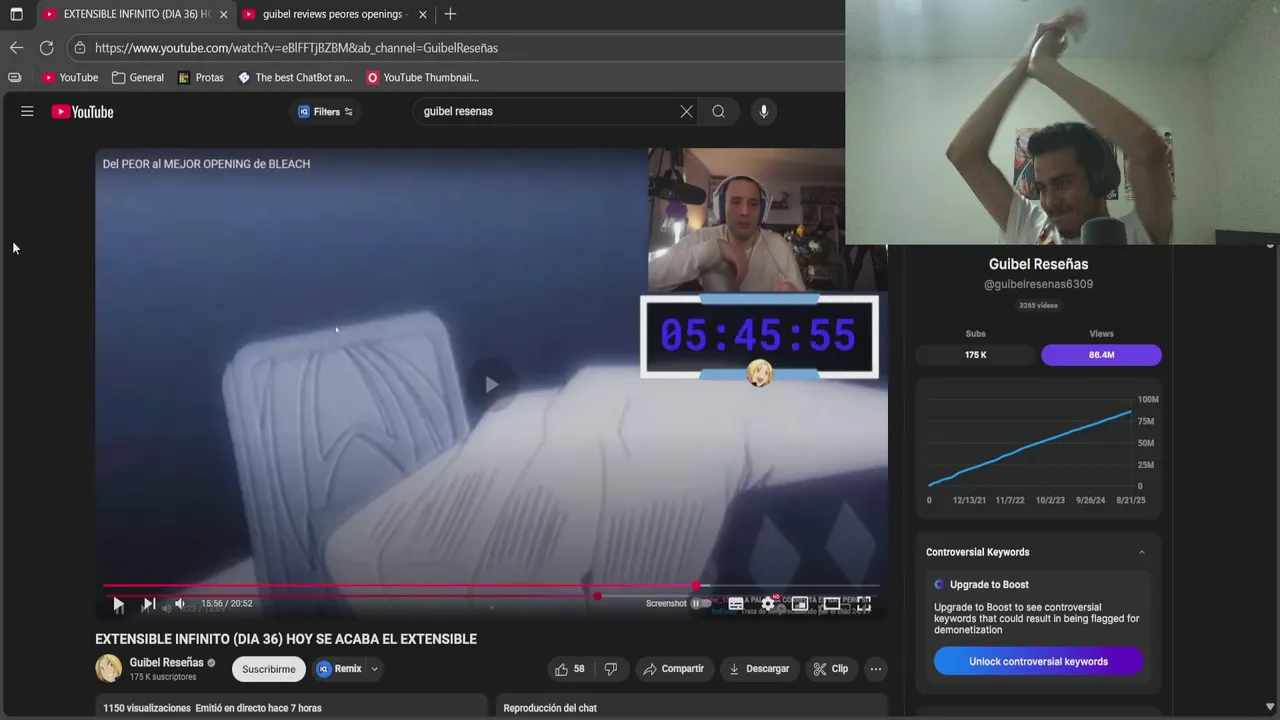This screenshot has height=720, width=1280.
Task: Click the Upgrade to Boost heading
Action: pyautogui.click(x=989, y=585)
